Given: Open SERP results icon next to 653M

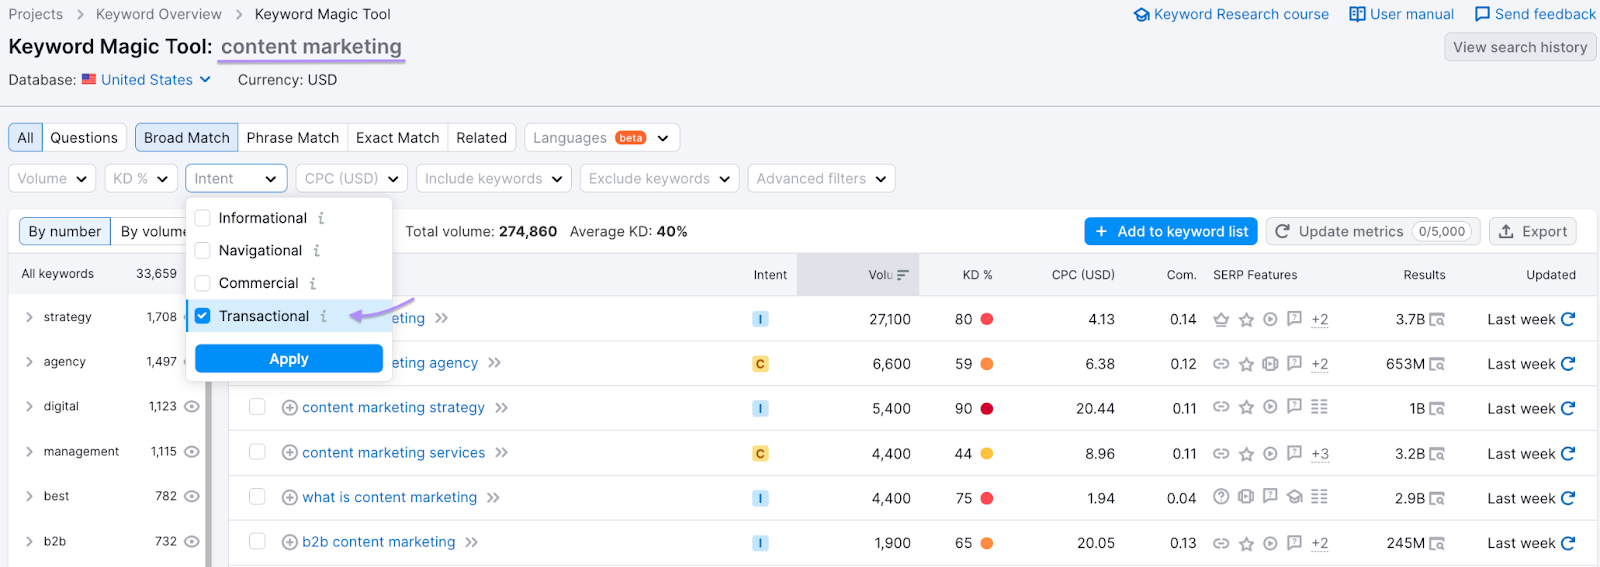Looking at the screenshot, I should click(x=1437, y=364).
